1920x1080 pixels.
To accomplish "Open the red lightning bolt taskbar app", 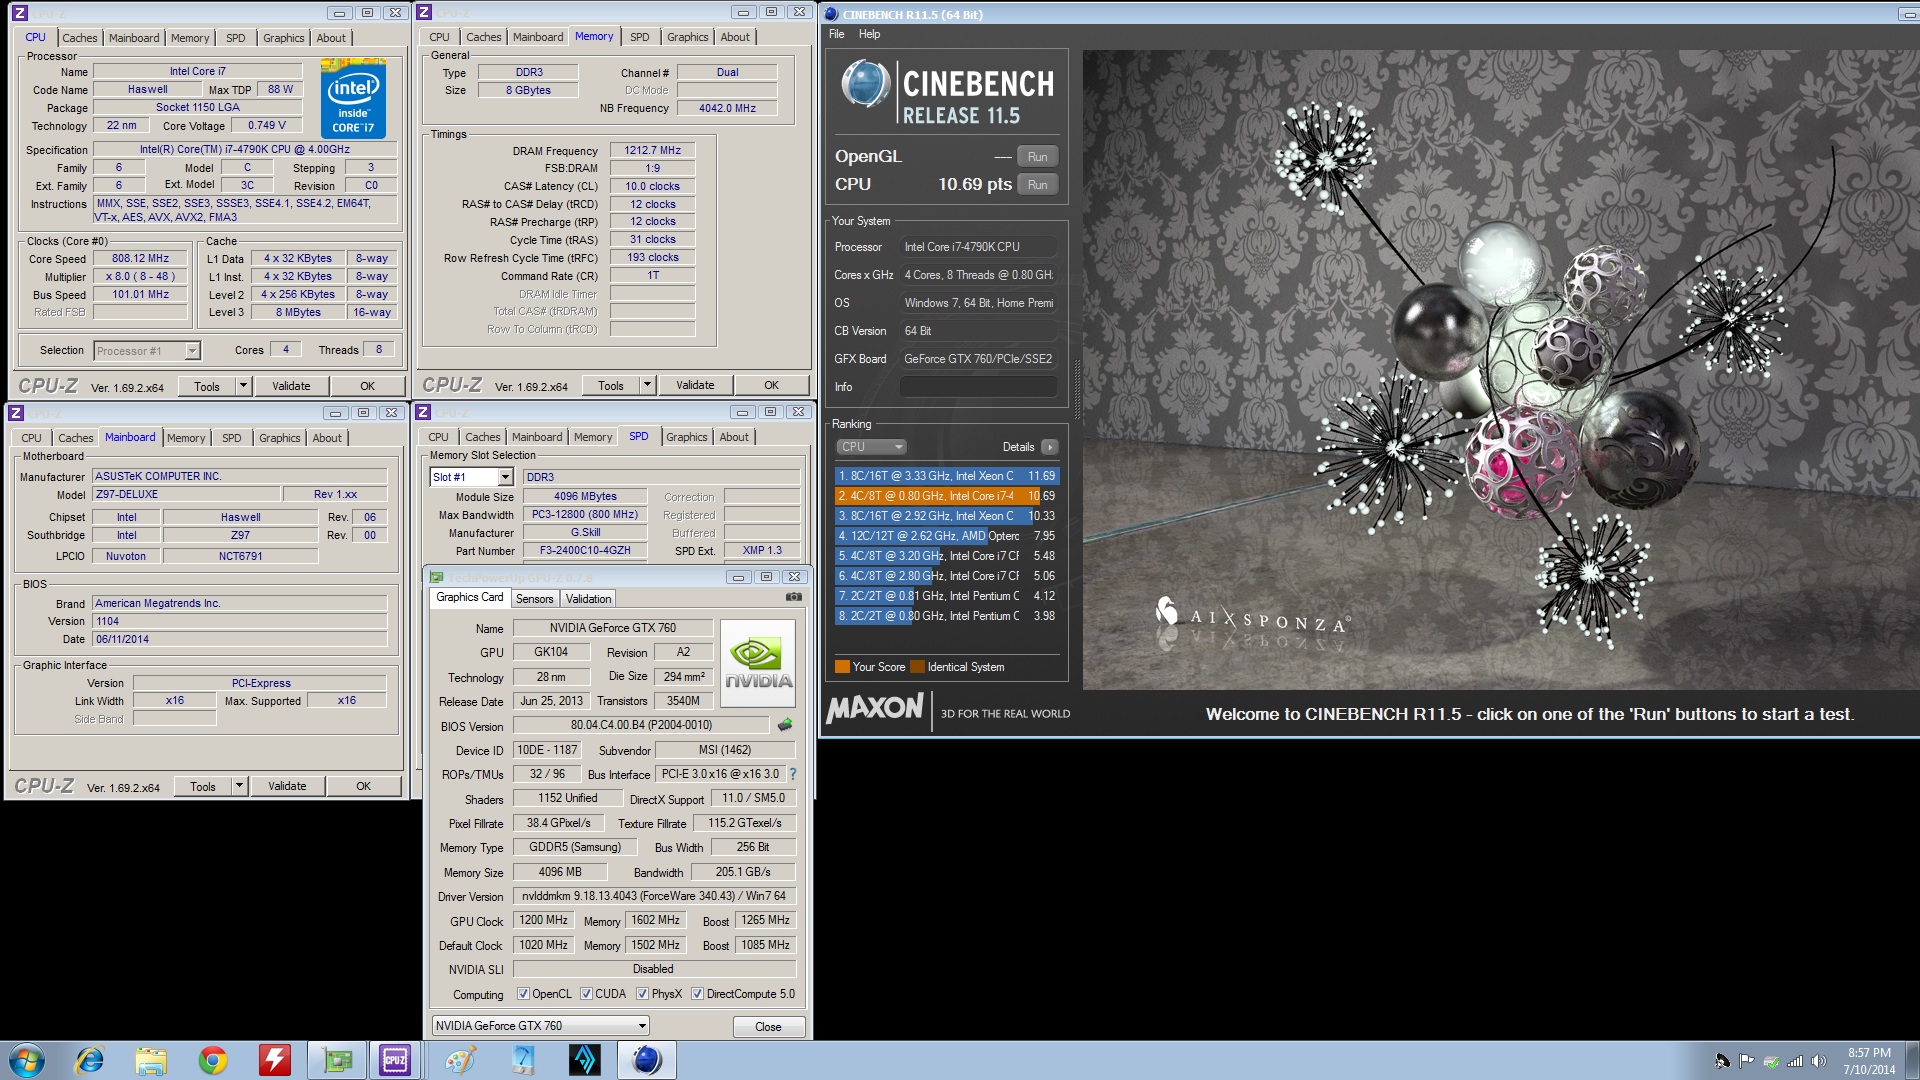I will [x=274, y=1060].
